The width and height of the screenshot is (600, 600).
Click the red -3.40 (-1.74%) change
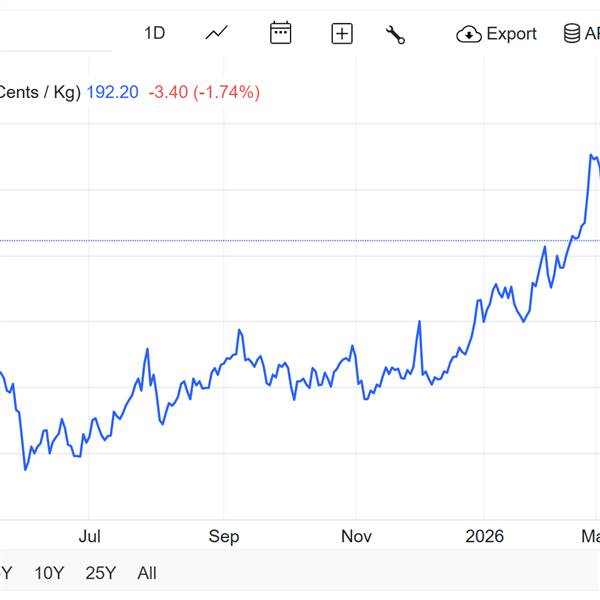click(x=204, y=92)
